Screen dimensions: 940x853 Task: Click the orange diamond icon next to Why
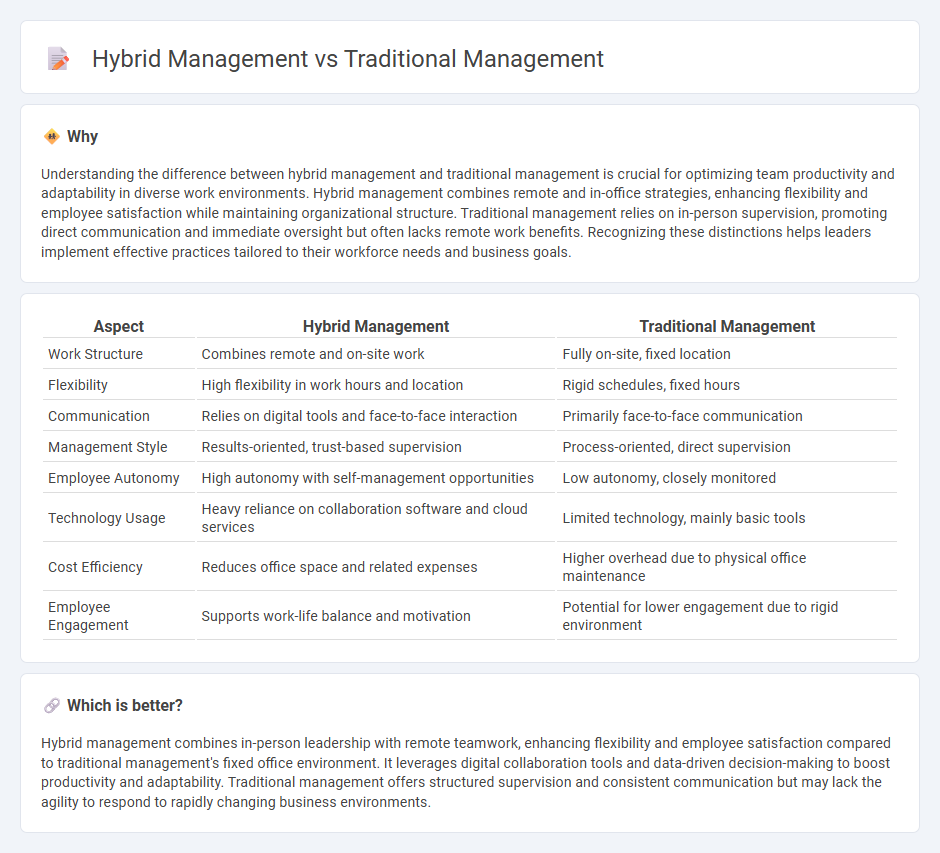click(x=52, y=137)
